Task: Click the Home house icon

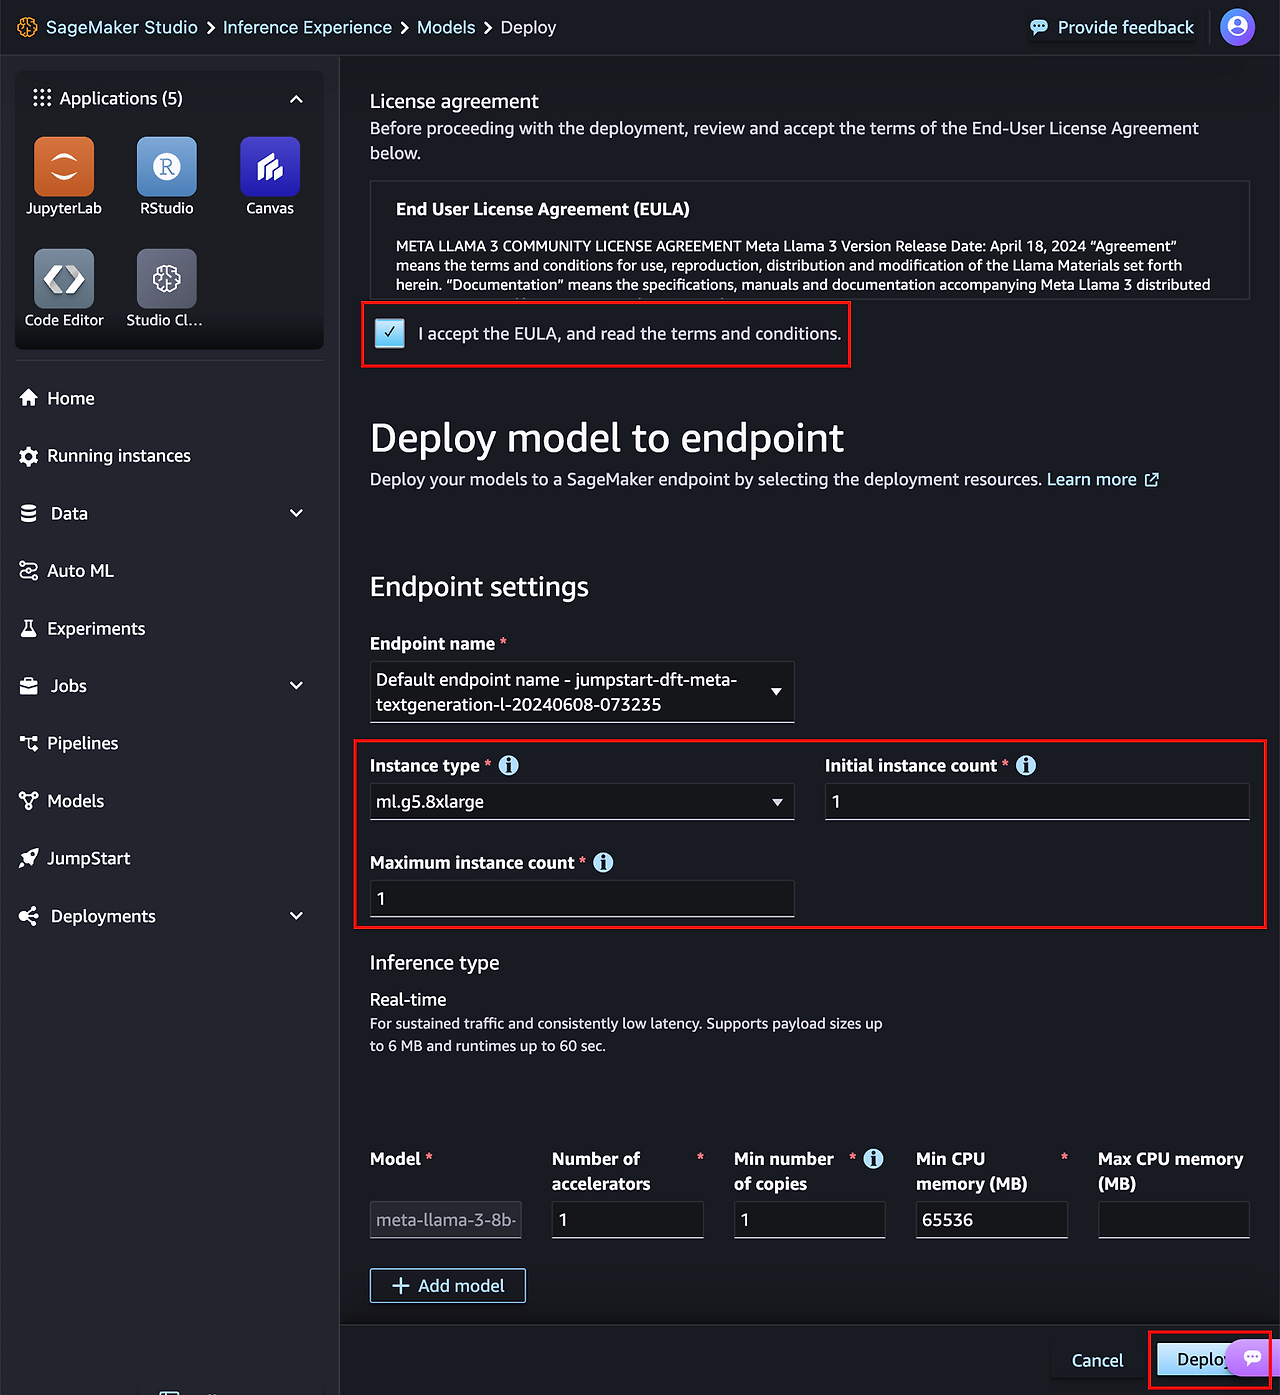Action: [29, 398]
